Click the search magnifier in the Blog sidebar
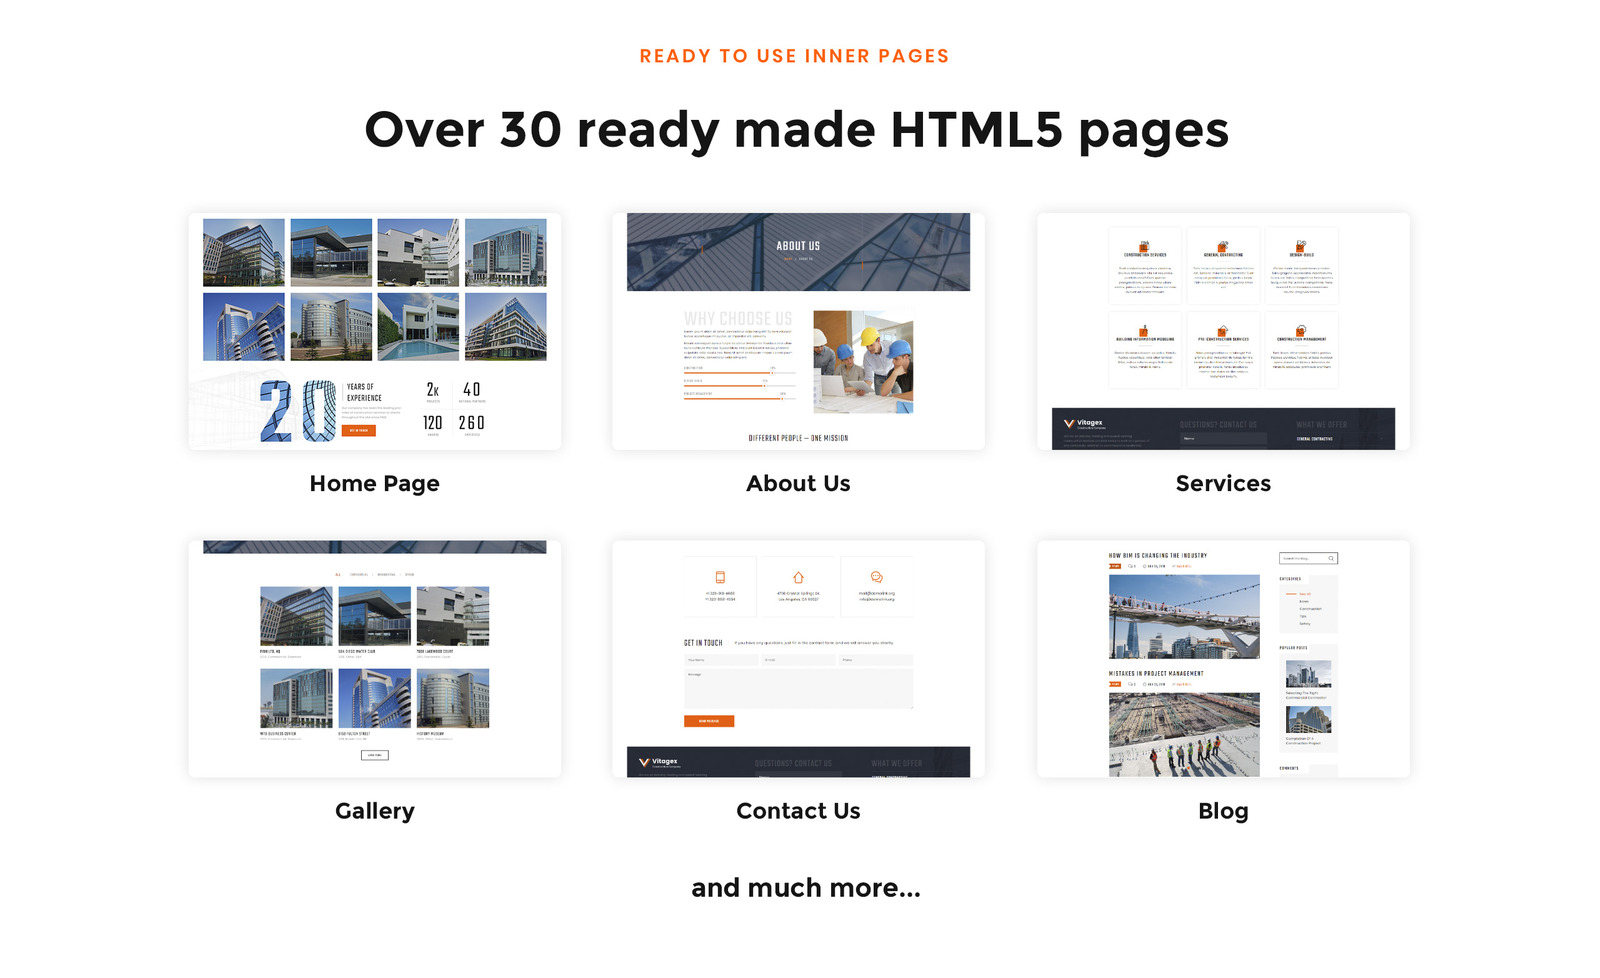The width and height of the screenshot is (1600, 978). pyautogui.click(x=1331, y=558)
